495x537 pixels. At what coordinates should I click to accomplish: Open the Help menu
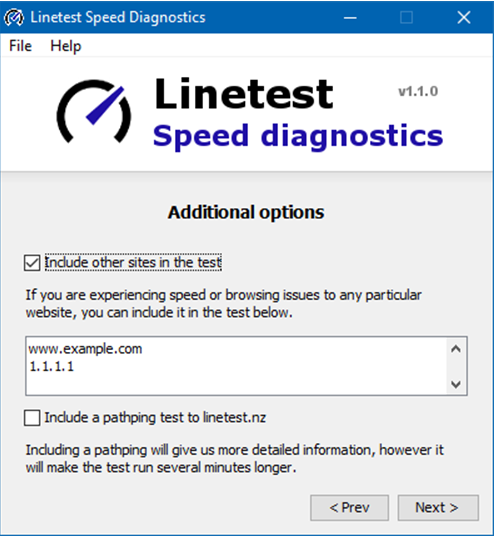point(65,46)
